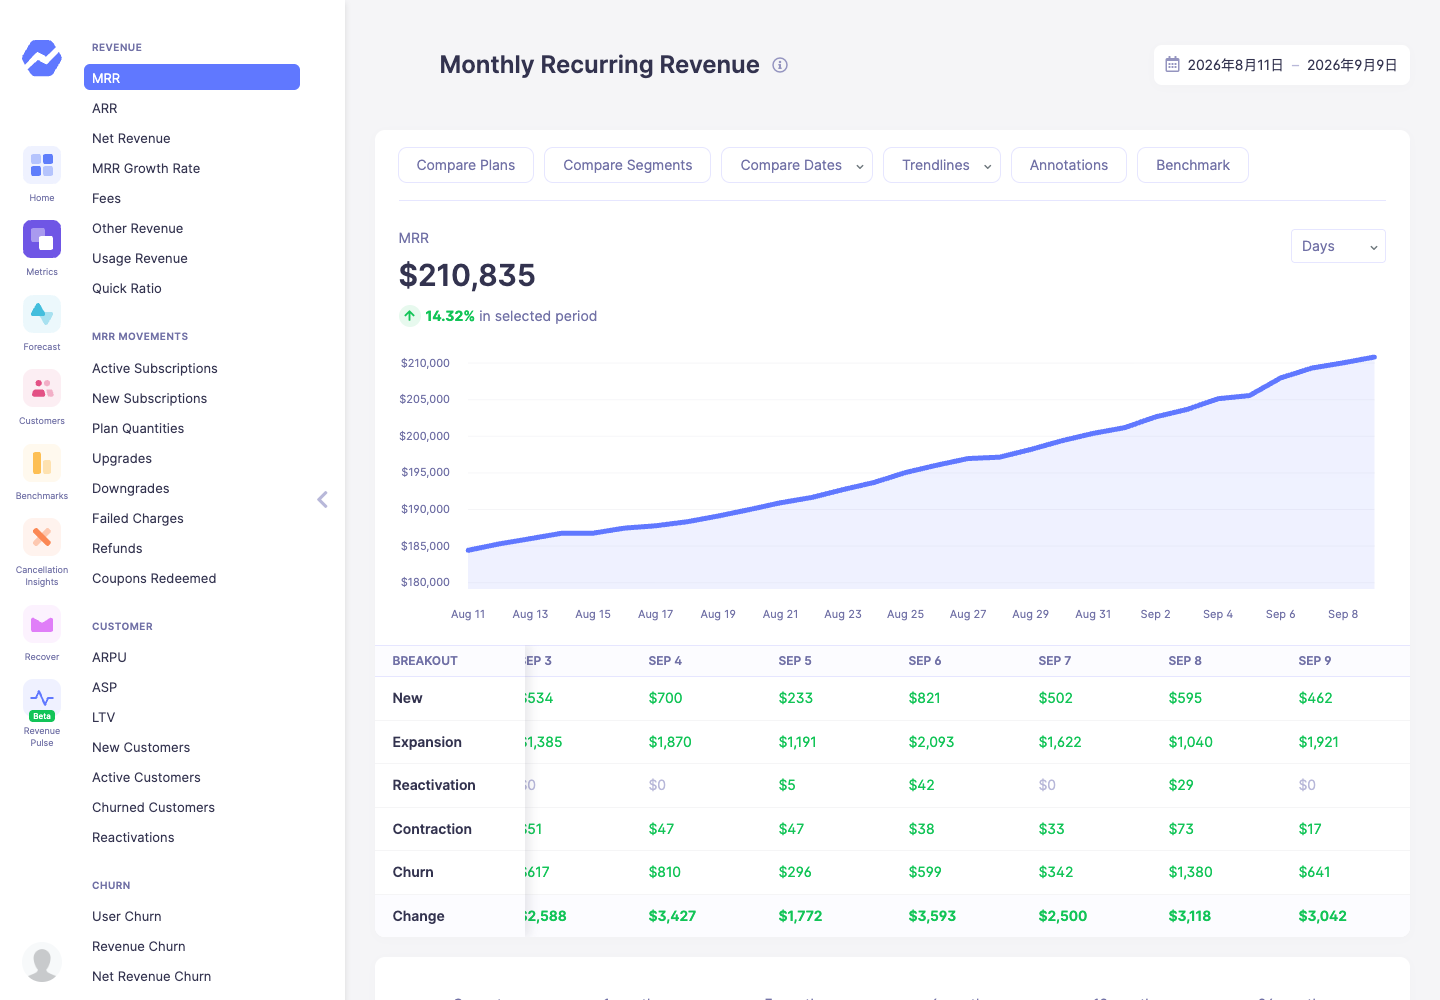Click the Compare Plans button

[x=466, y=165]
